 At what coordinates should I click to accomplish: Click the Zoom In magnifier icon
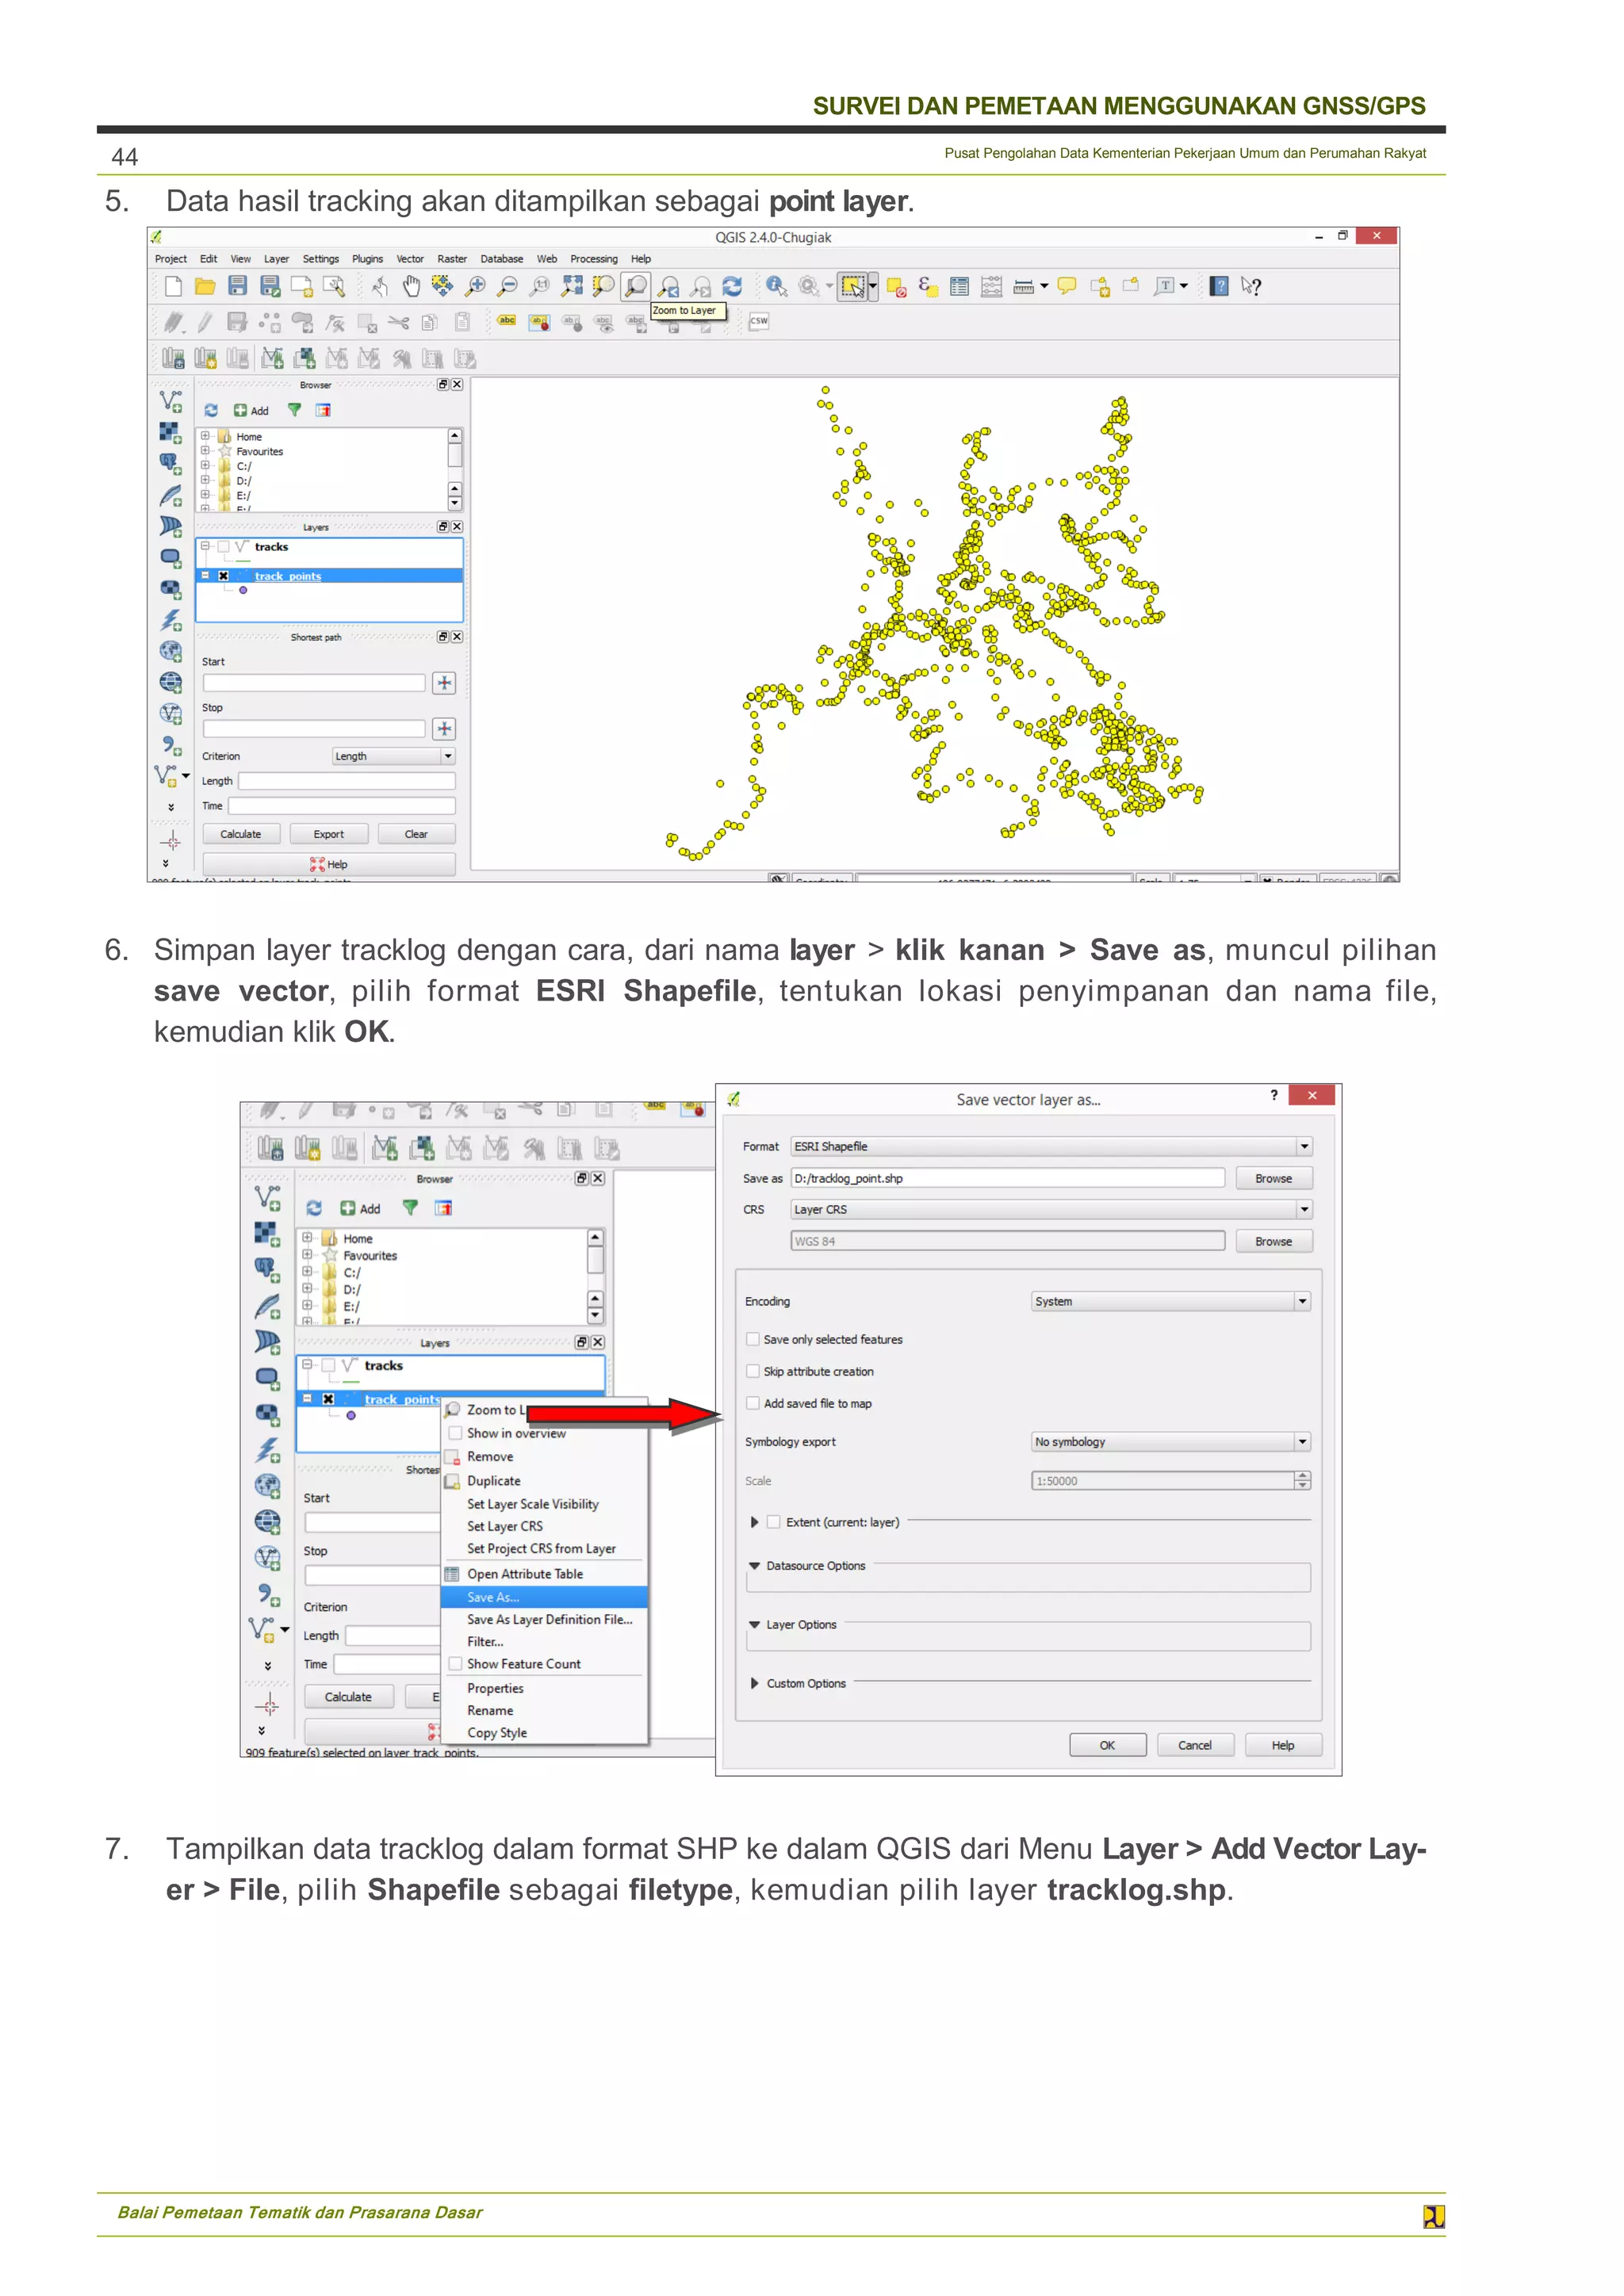point(476,287)
